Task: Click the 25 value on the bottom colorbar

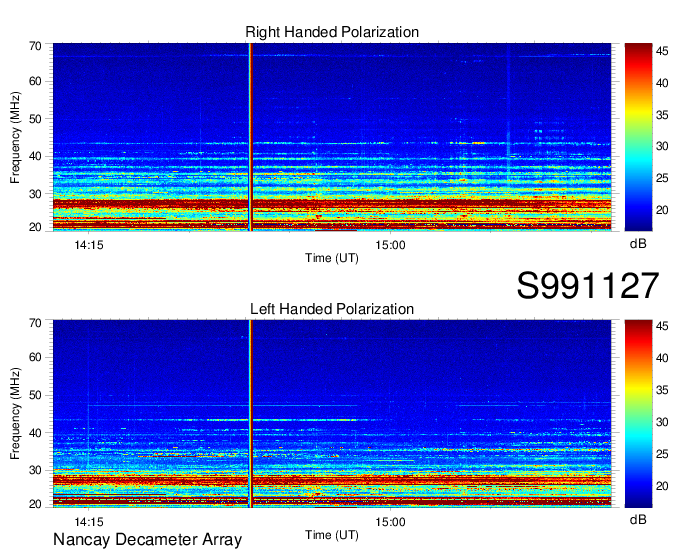Action: (662, 454)
